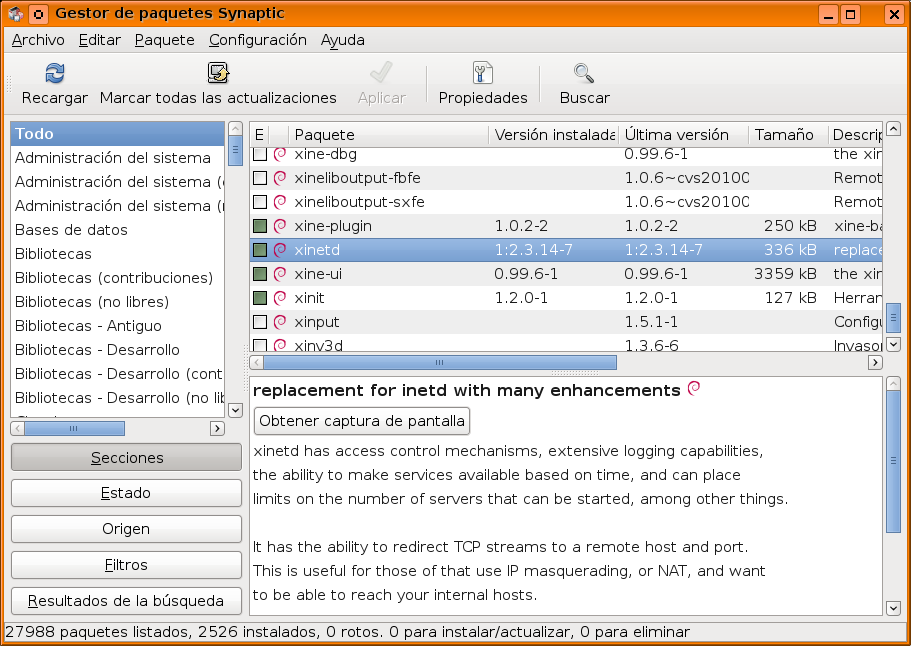Click Debian swirl icon next to xine-plugin
The image size is (911, 646).
pos(280,225)
